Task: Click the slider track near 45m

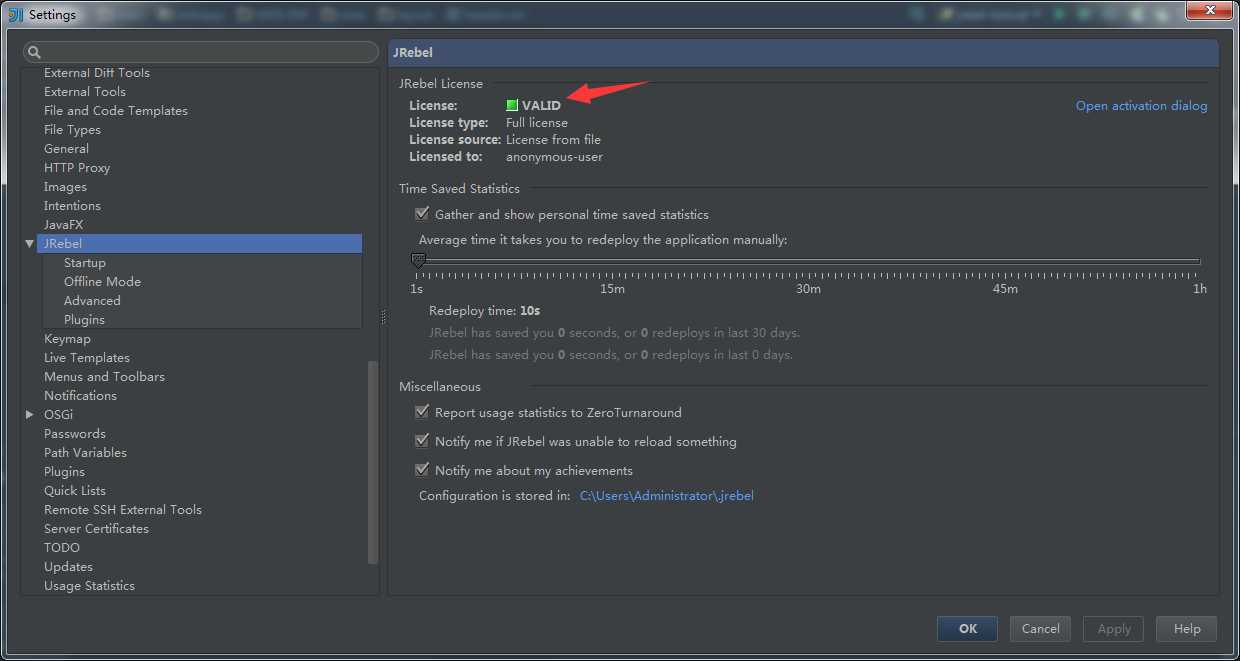Action: tap(1005, 262)
